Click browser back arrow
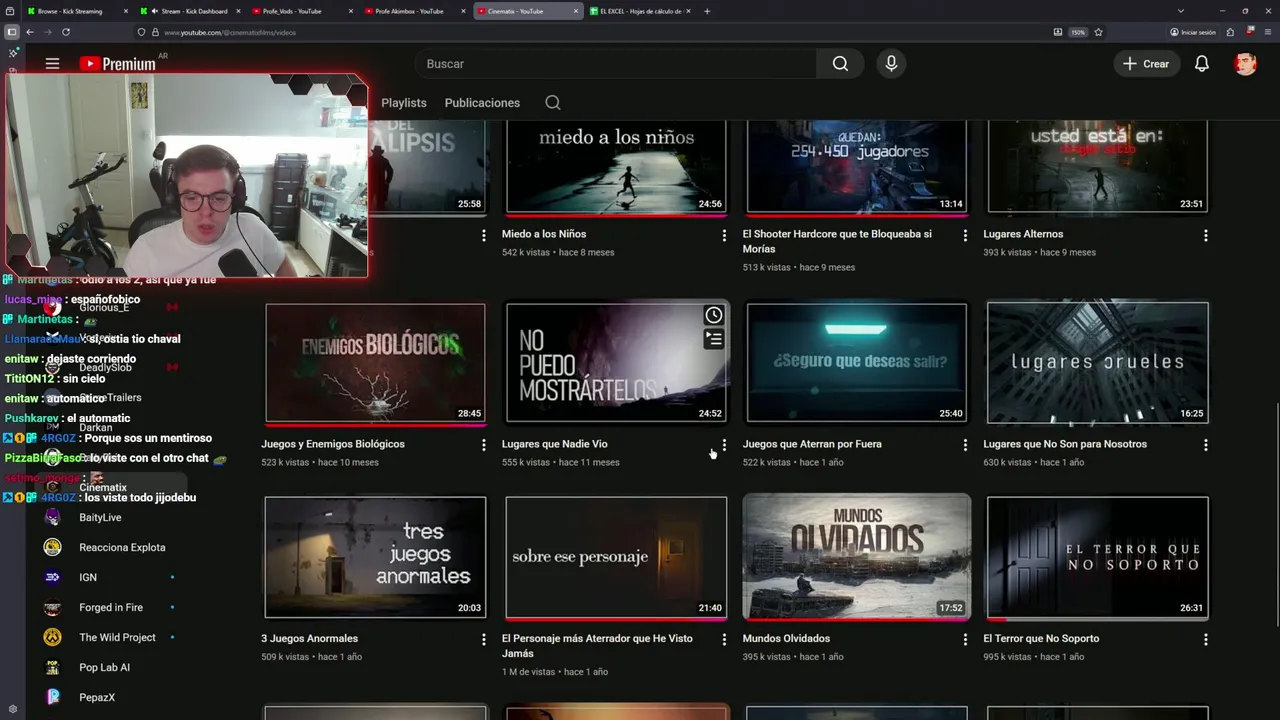Screen dimensions: 1280x720 coord(30,32)
